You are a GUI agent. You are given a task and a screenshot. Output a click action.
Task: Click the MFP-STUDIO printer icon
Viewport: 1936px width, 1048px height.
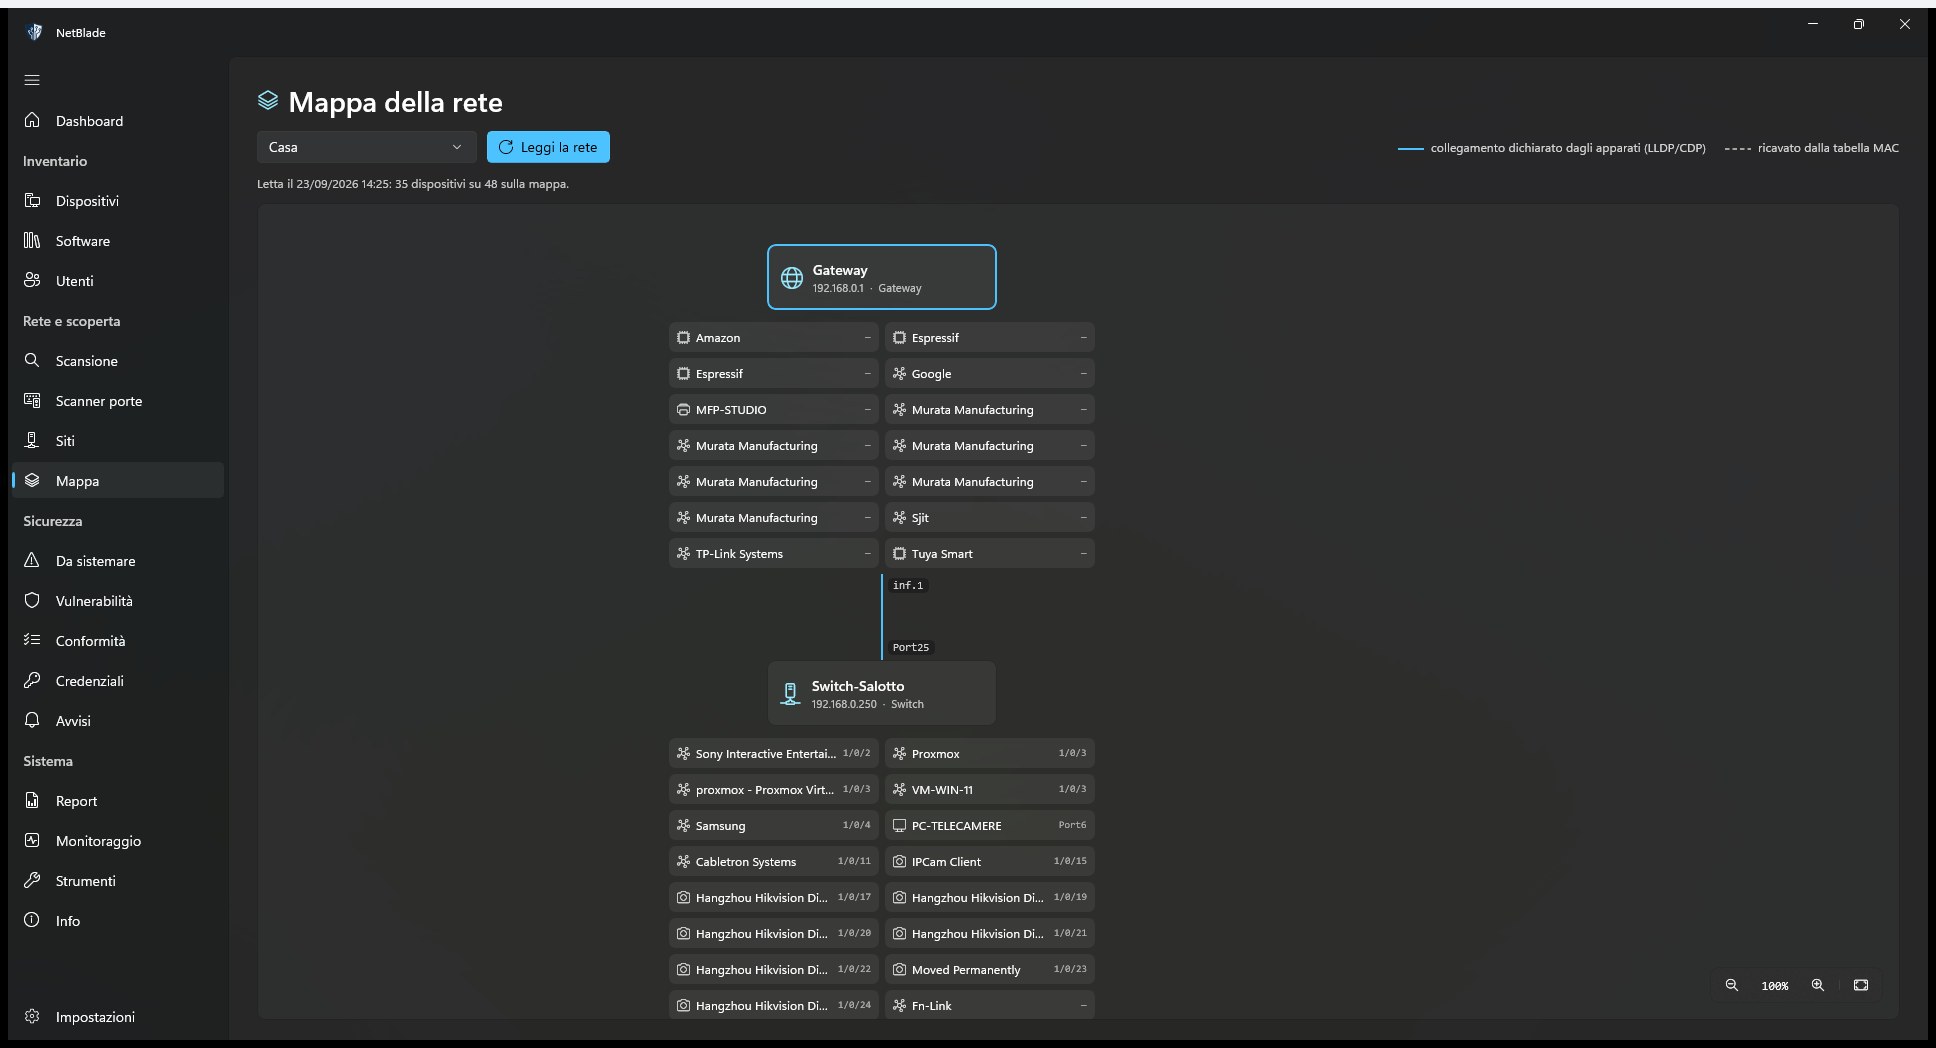coord(683,410)
